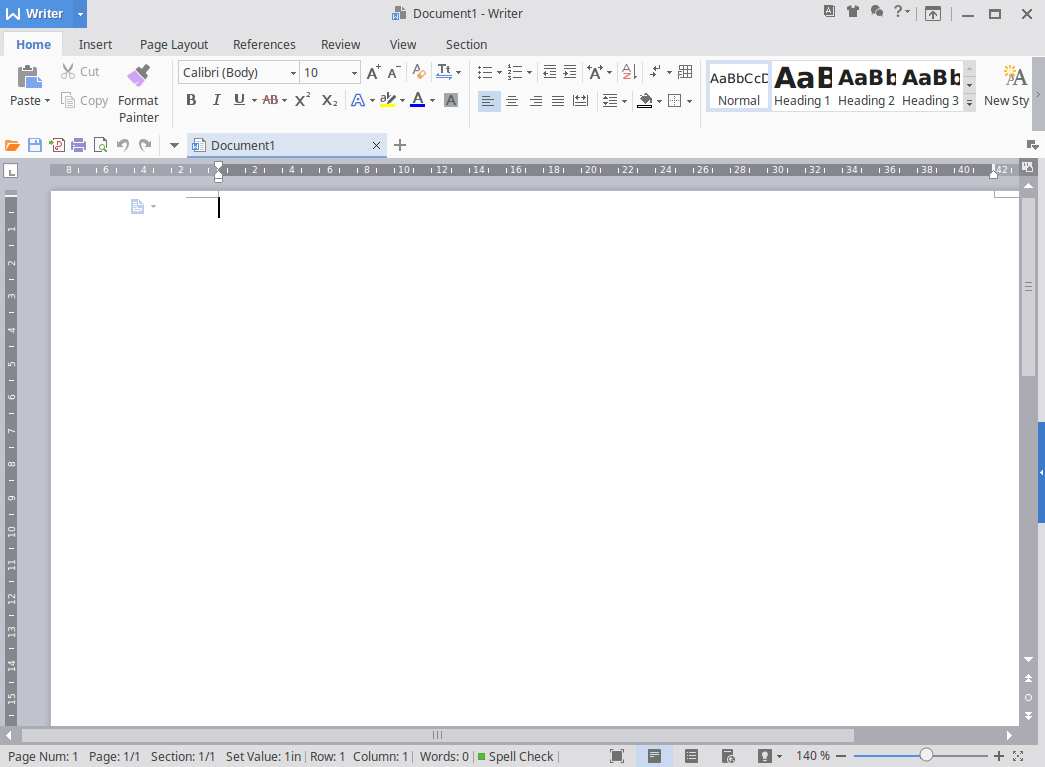Print the document with printer icon
The image size is (1045, 767).
79,145
